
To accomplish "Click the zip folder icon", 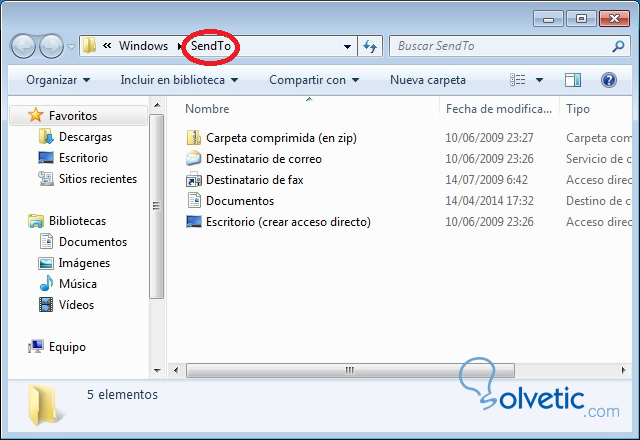I will coord(193,138).
